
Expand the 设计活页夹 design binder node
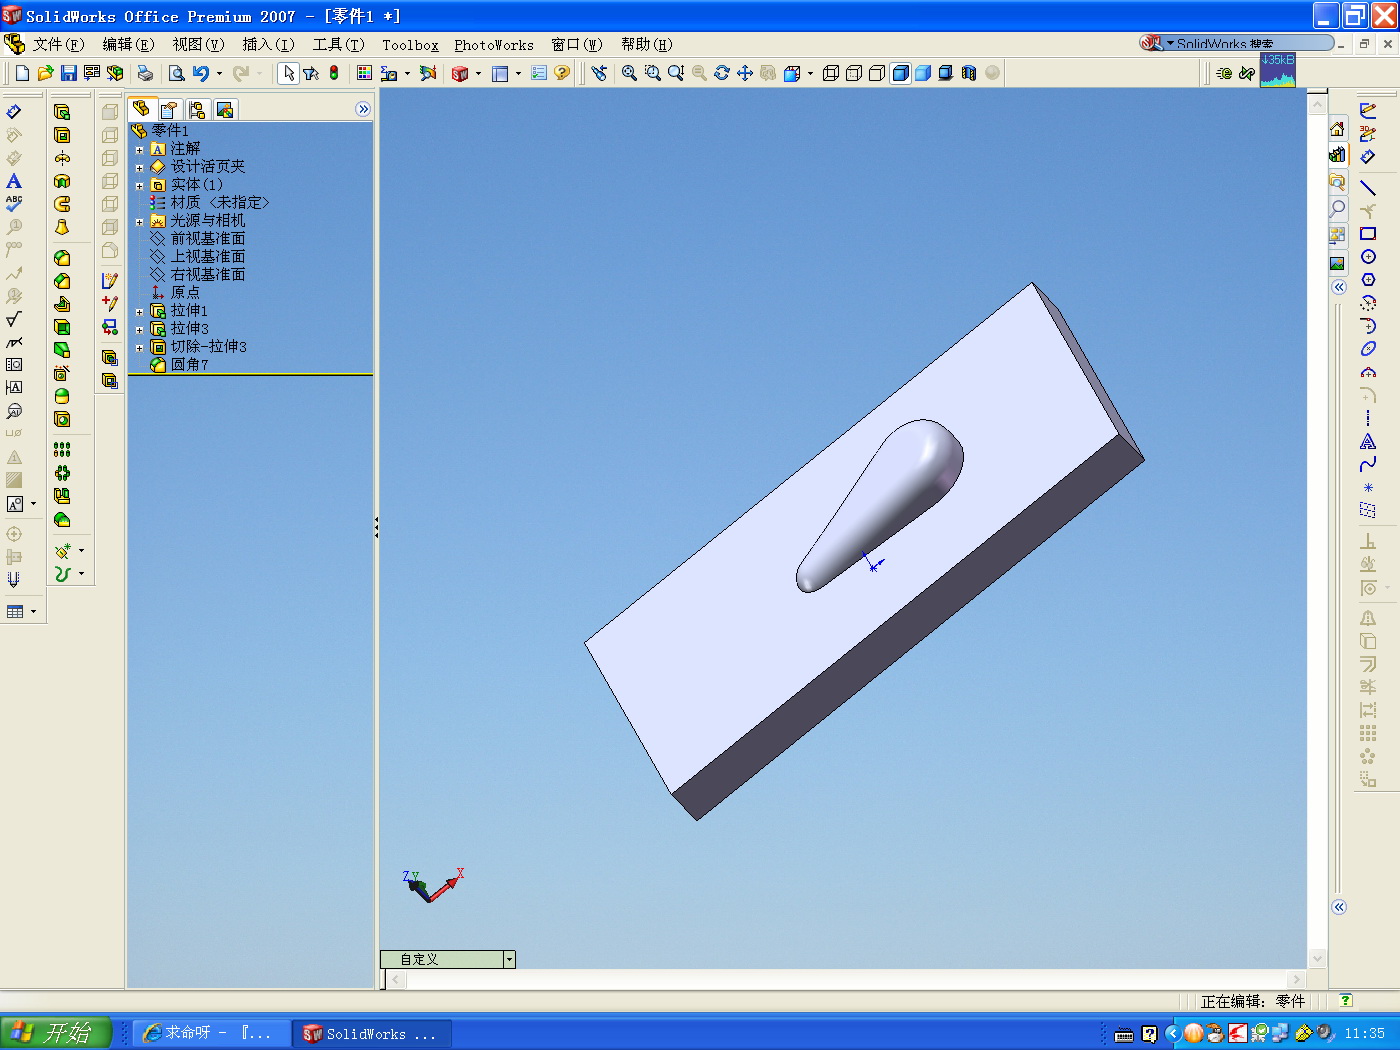tap(140, 168)
